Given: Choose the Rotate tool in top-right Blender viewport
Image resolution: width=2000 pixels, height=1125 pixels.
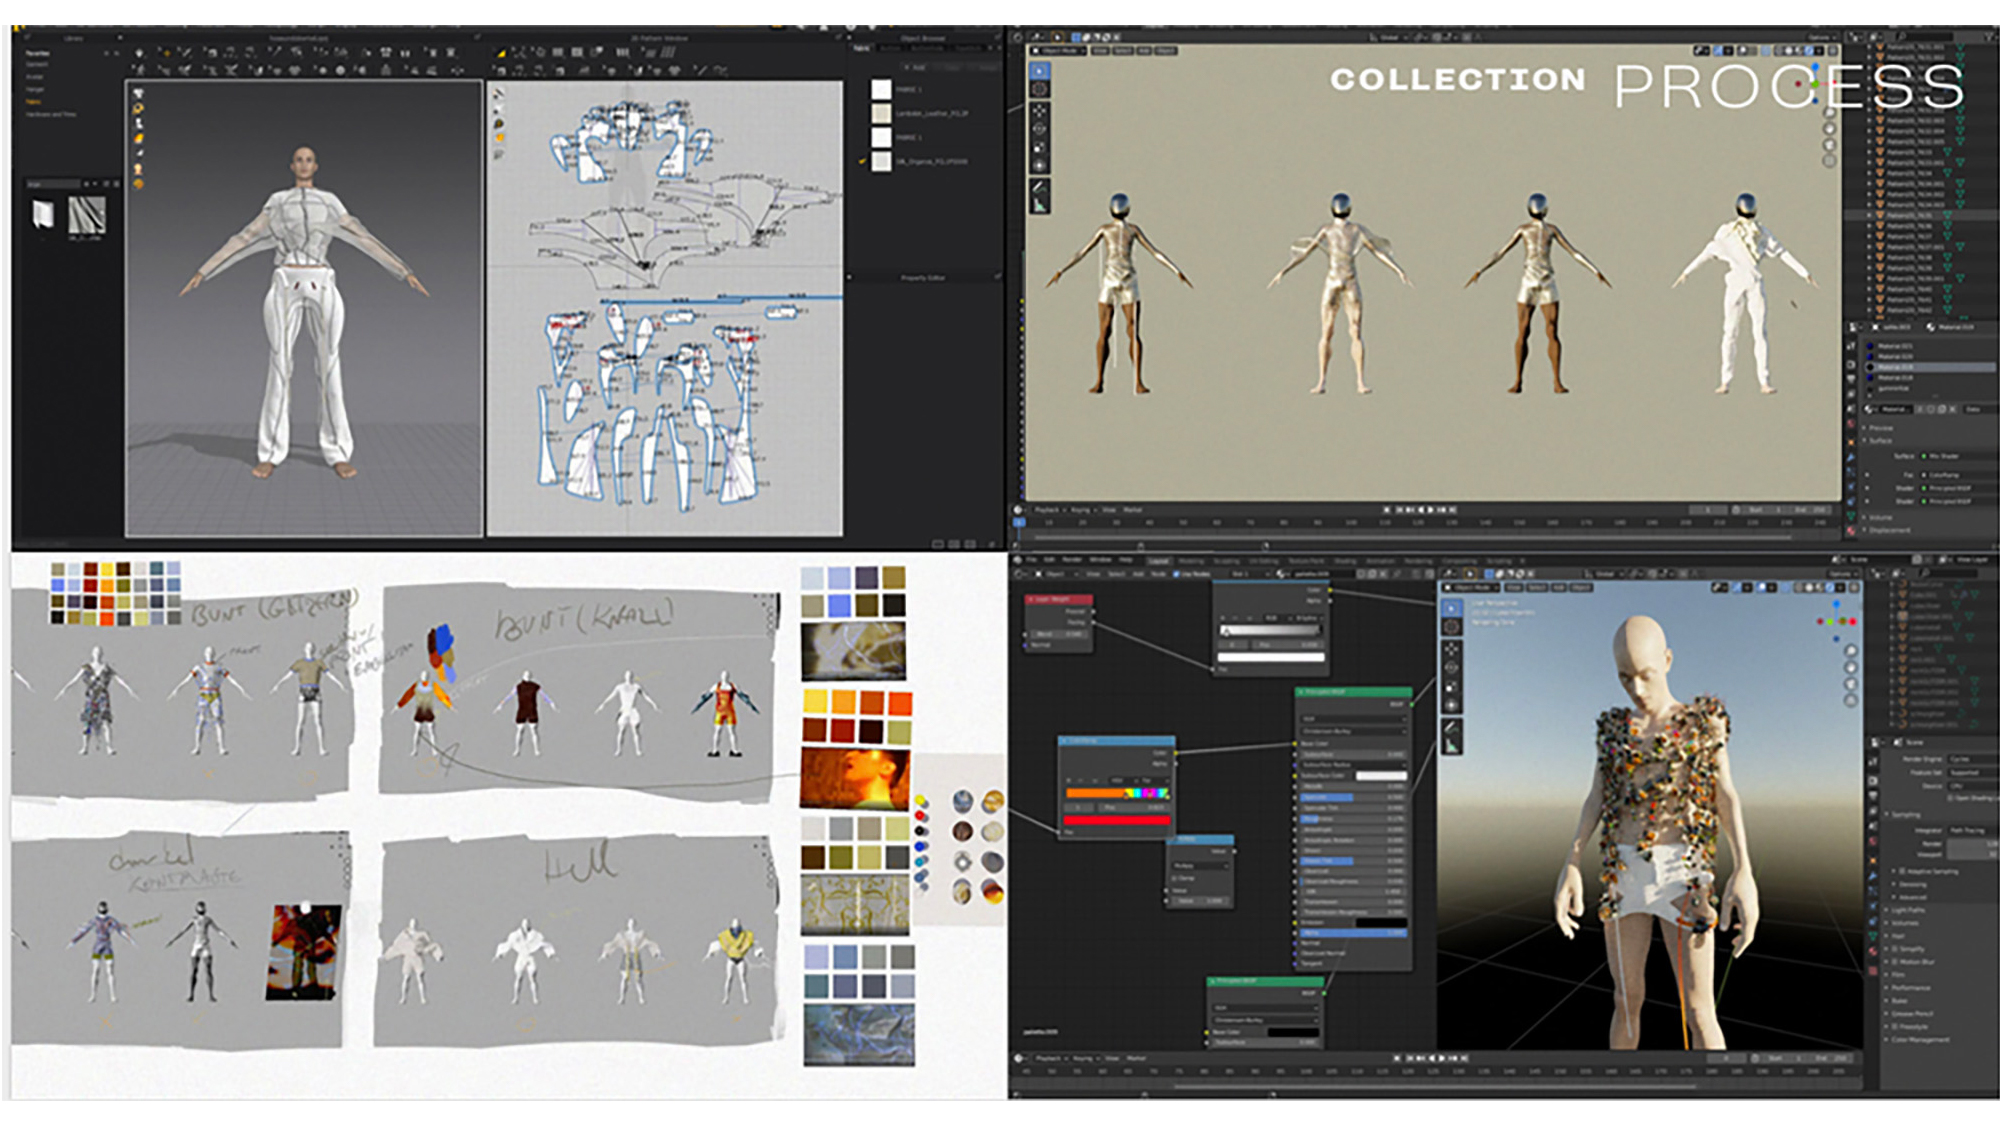Looking at the screenshot, I should [1039, 129].
